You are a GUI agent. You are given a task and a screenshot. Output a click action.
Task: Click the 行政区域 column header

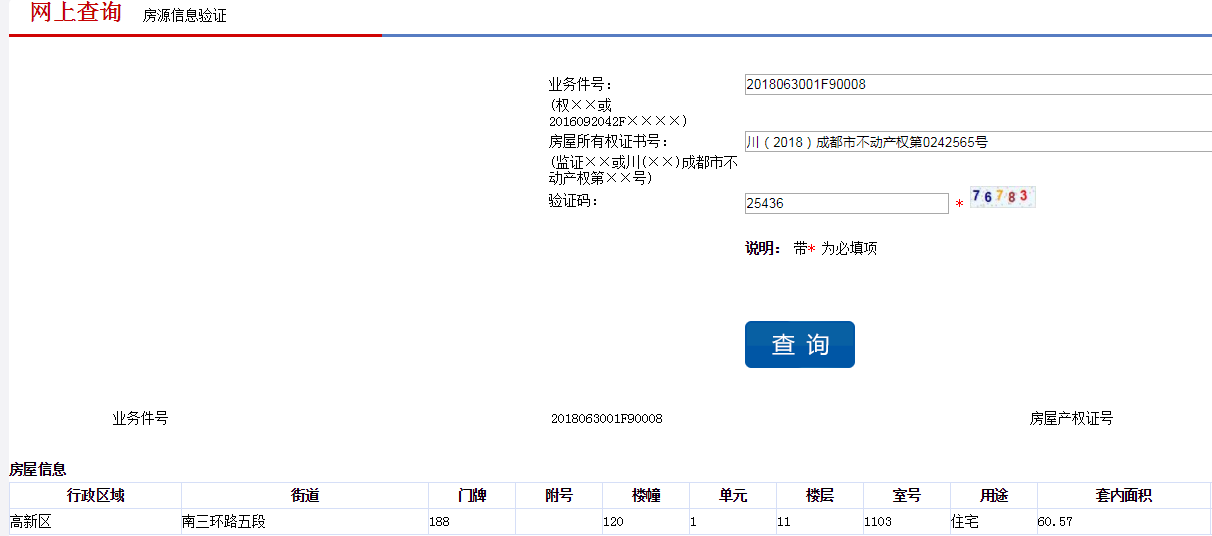tap(95, 496)
